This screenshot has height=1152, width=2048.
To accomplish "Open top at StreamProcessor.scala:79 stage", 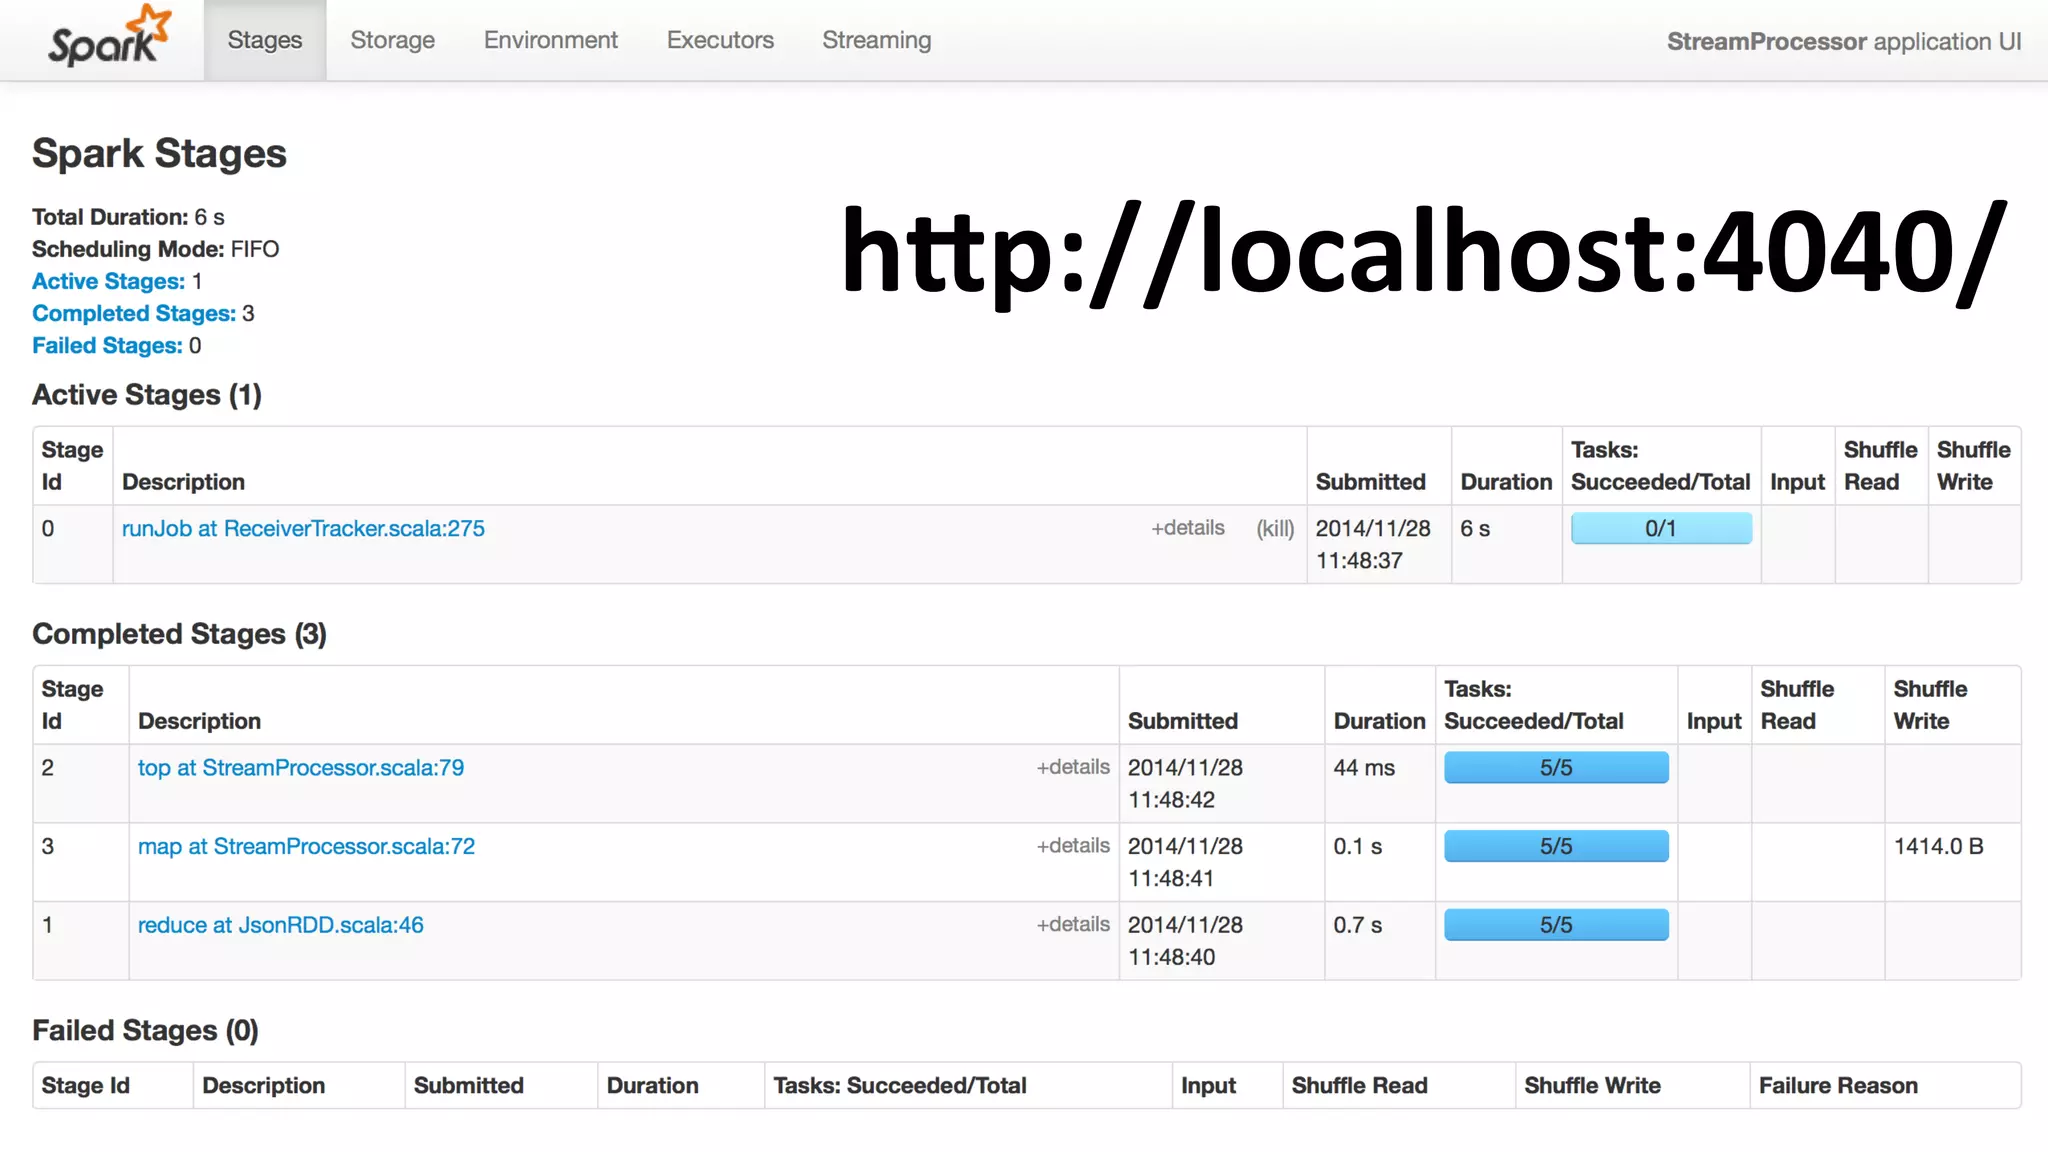I will [301, 767].
